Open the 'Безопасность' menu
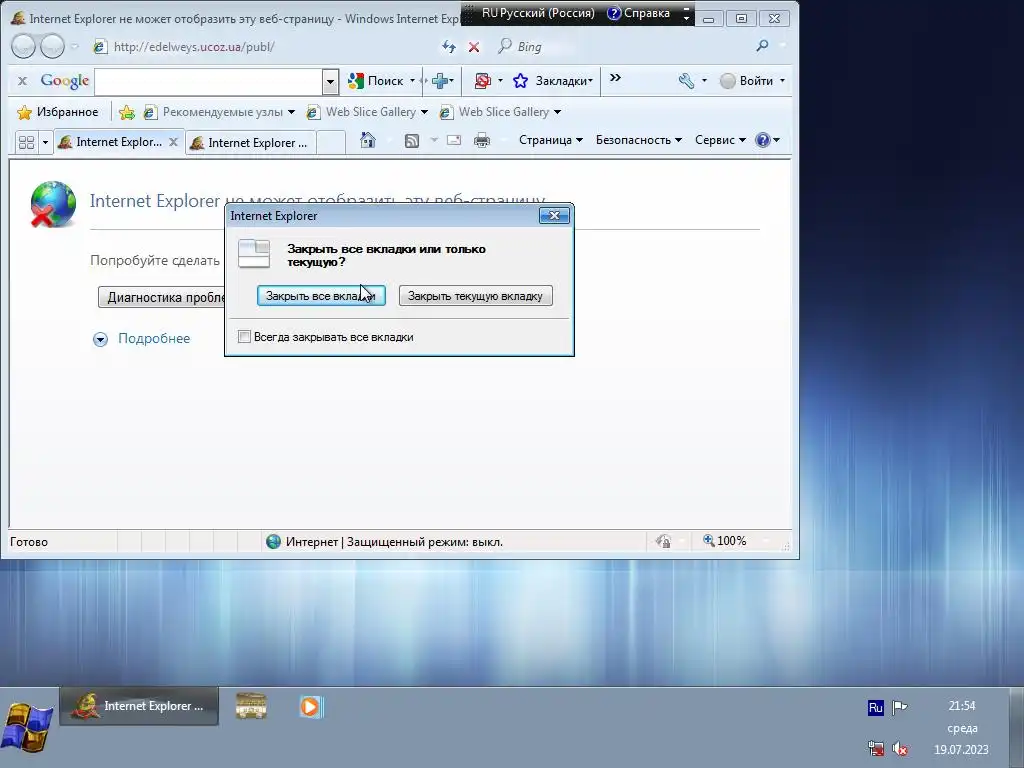 (x=638, y=140)
